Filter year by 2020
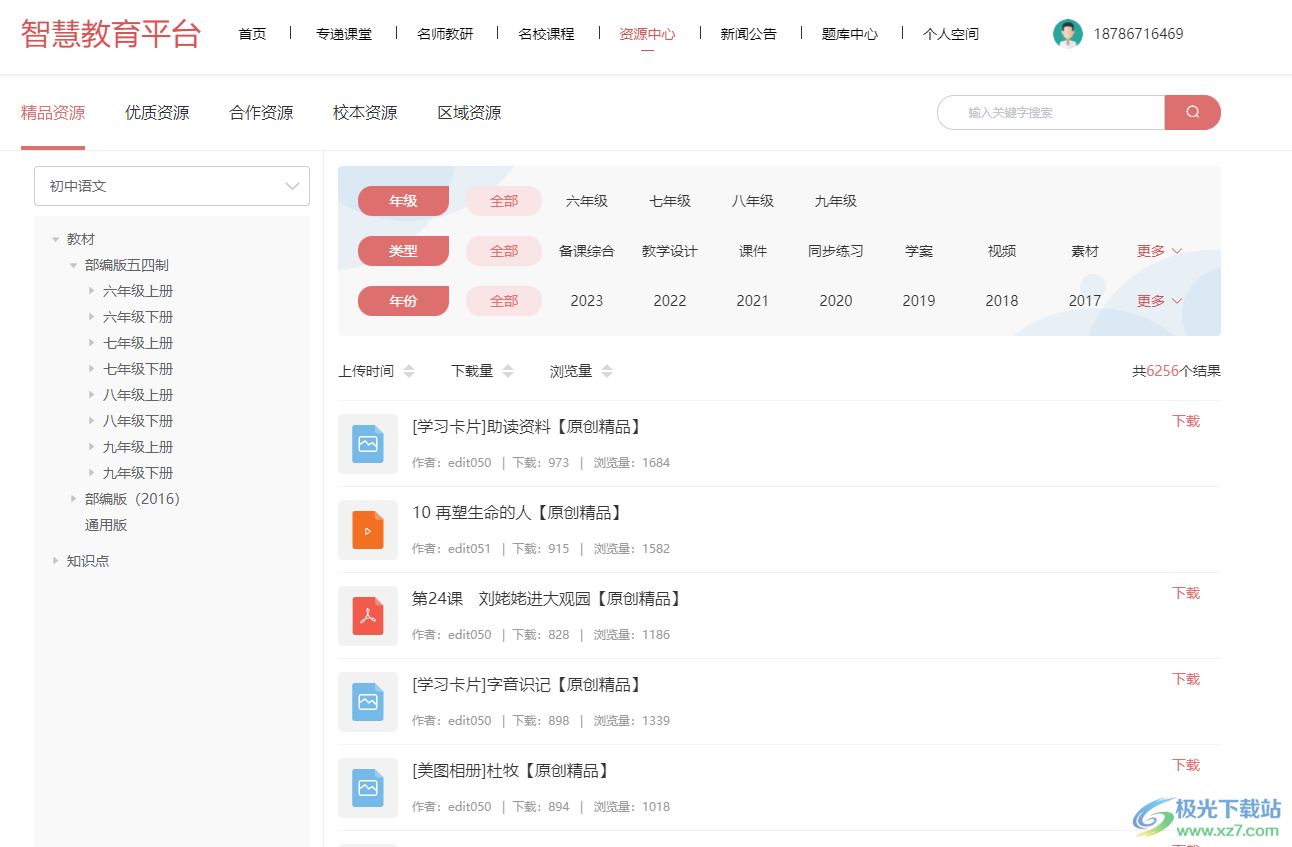This screenshot has width=1292, height=847. coord(836,301)
